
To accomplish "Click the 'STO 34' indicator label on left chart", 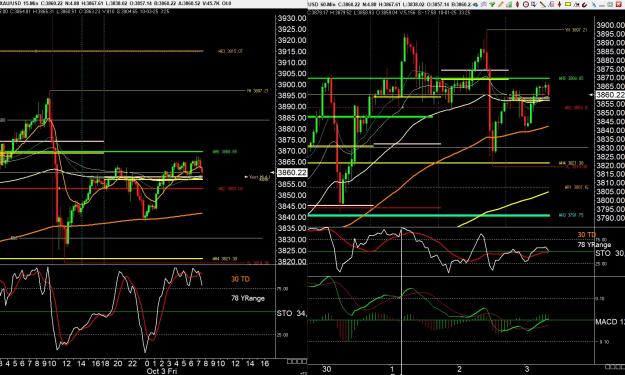I will pos(291,314).
